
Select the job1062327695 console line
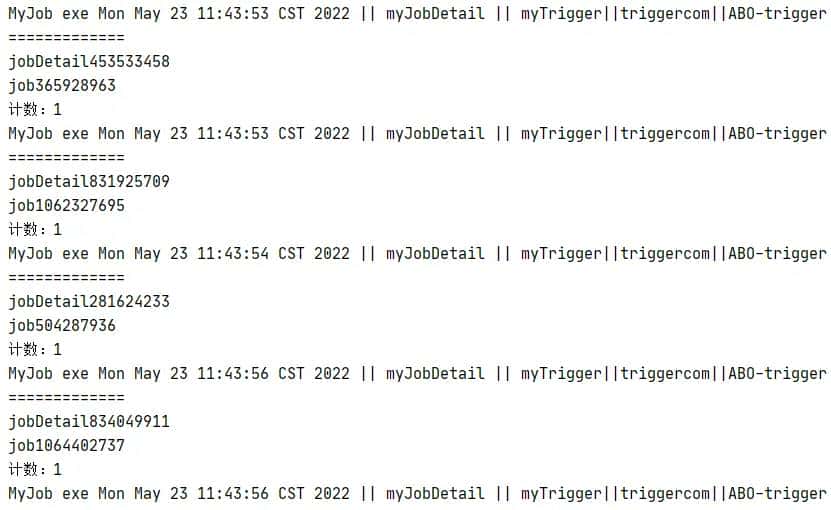pyautogui.click(x=67, y=206)
